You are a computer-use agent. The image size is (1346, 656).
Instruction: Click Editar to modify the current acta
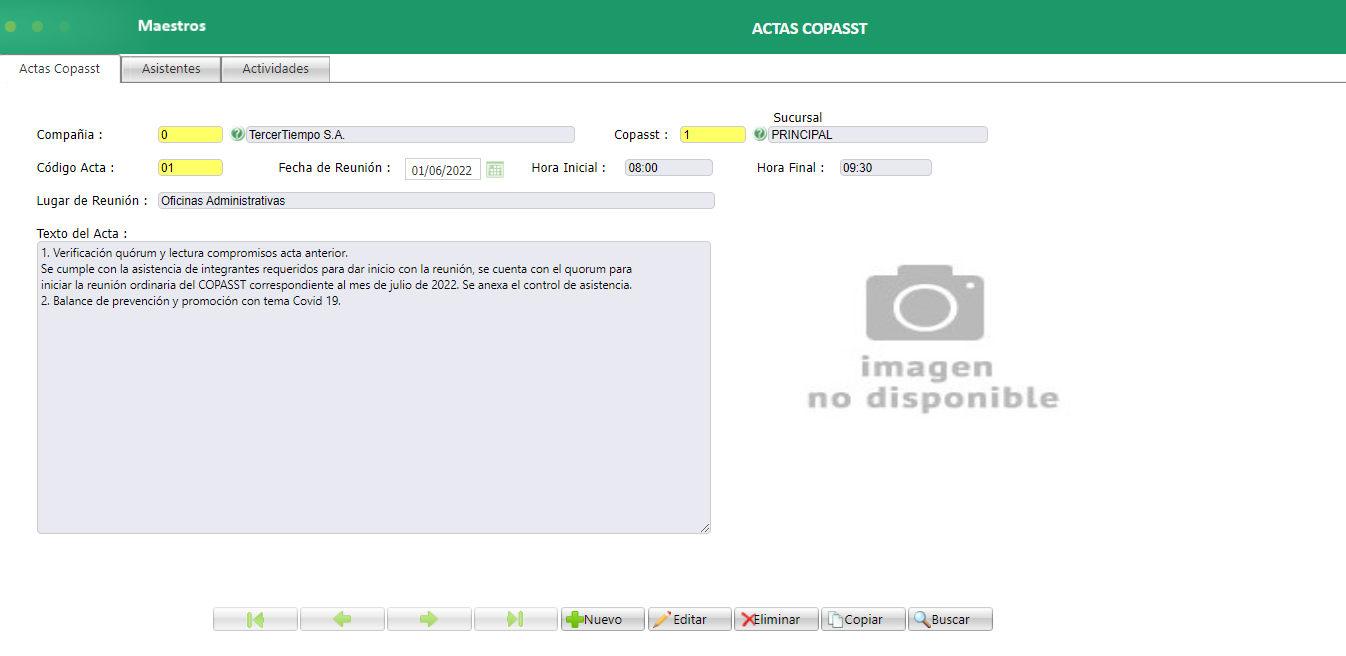click(689, 618)
